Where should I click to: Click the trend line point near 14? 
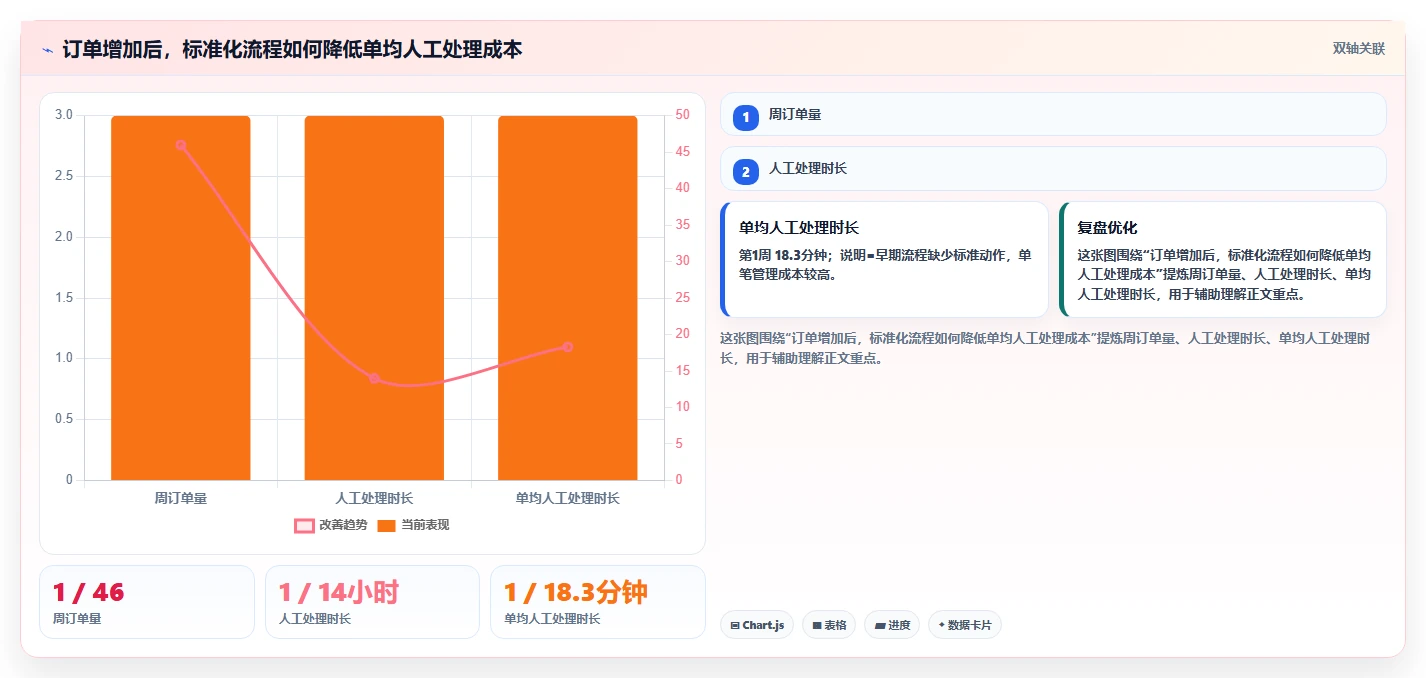374,378
